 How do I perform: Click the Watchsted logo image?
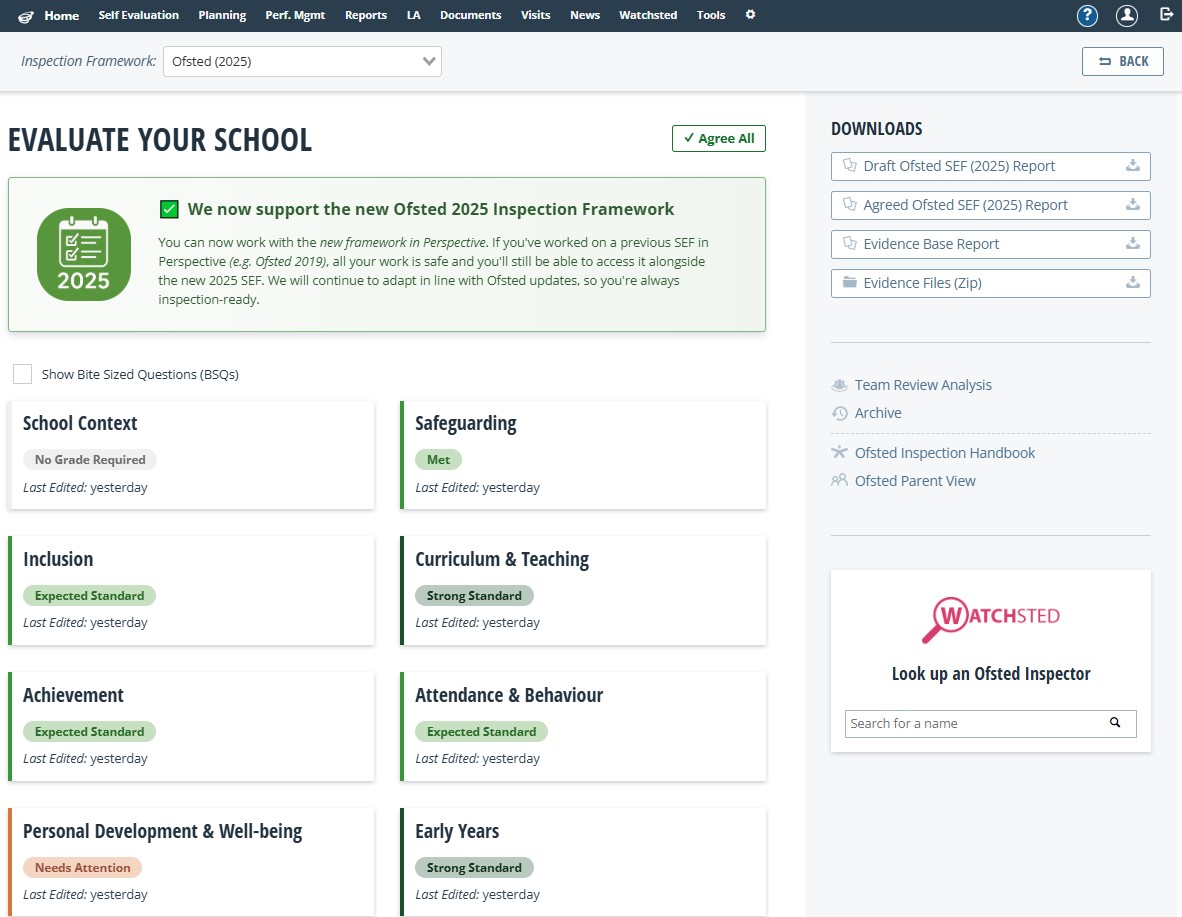(991, 619)
